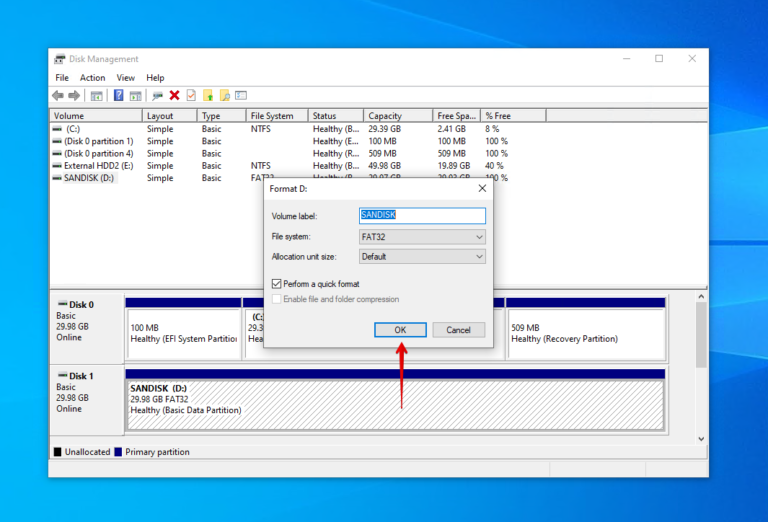Check Enable file and folder compression
The height and width of the screenshot is (522, 768).
point(277,299)
